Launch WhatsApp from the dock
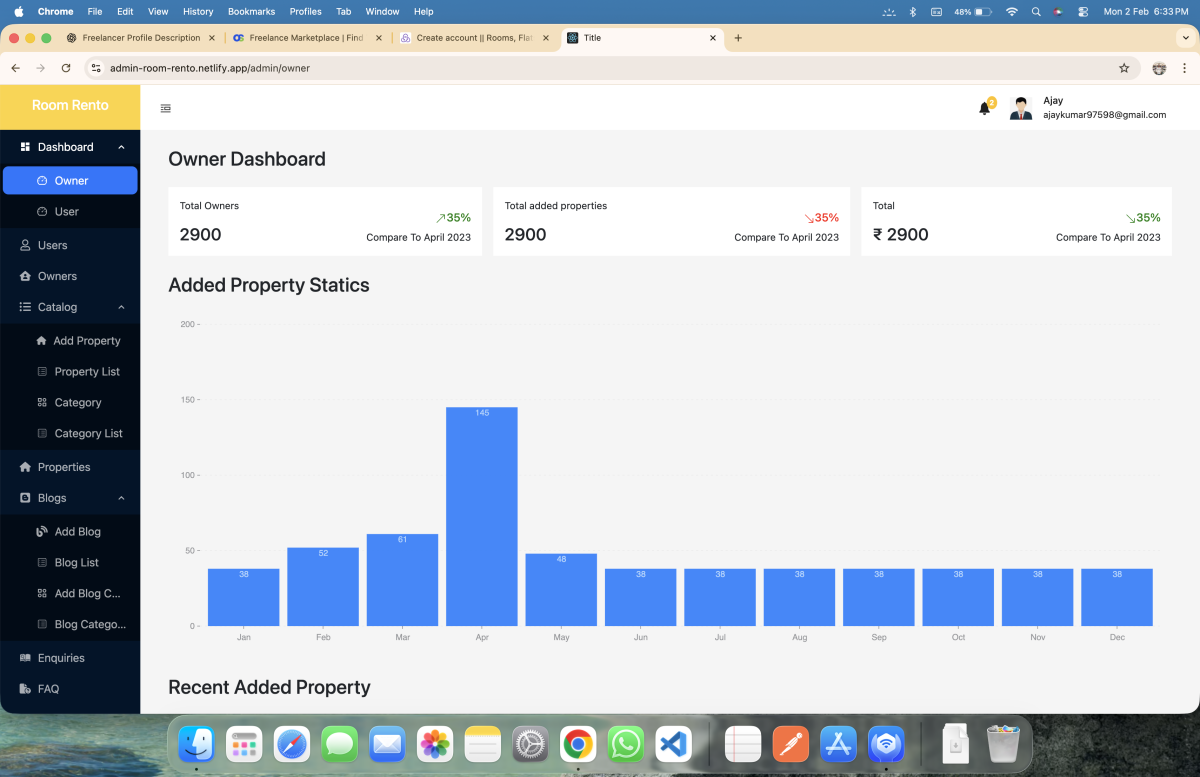 click(x=626, y=744)
